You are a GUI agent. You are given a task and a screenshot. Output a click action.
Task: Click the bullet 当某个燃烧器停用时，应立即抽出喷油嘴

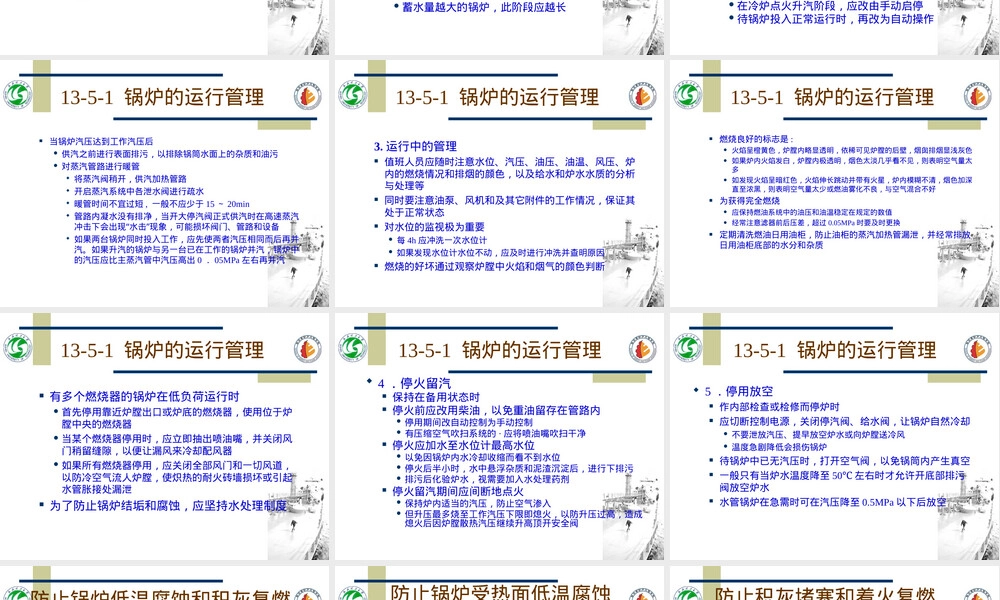point(177,444)
